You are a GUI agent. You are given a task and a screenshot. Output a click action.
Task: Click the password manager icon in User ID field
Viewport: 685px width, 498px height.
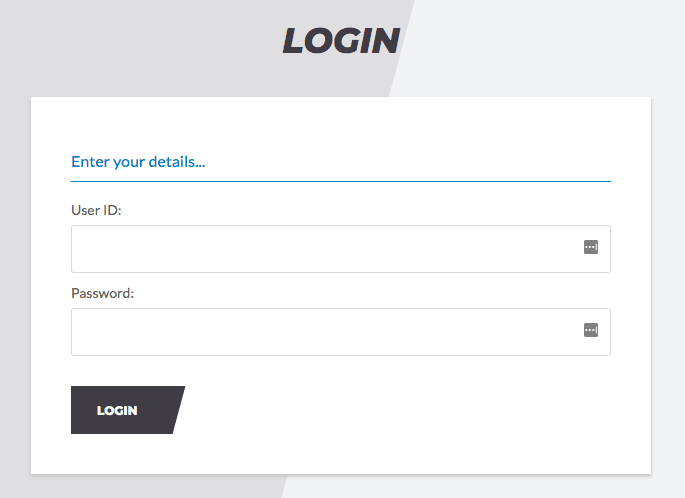(x=591, y=247)
